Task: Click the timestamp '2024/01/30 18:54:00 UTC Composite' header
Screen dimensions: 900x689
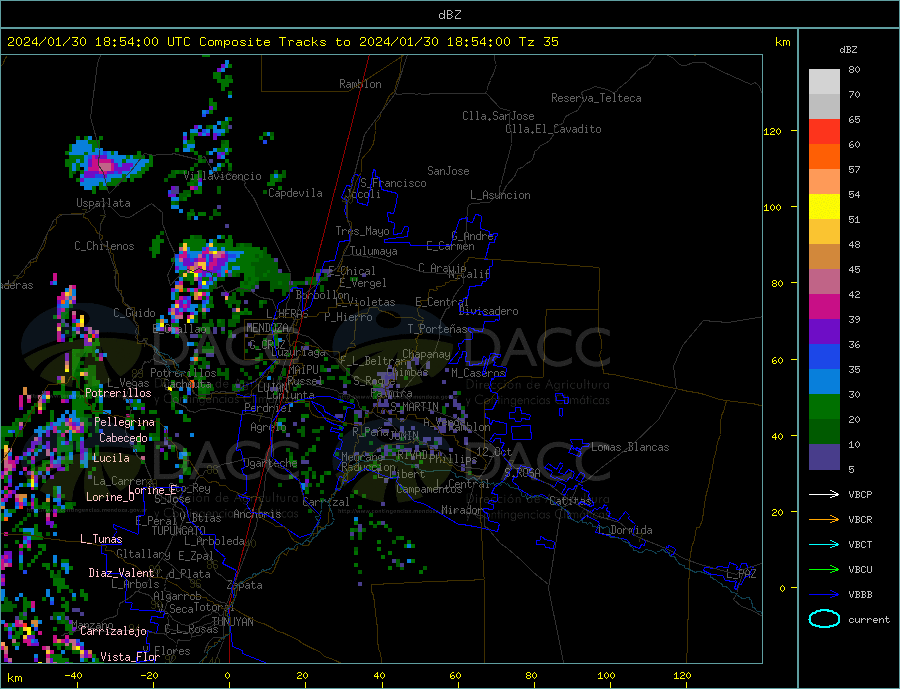Action: pos(138,42)
